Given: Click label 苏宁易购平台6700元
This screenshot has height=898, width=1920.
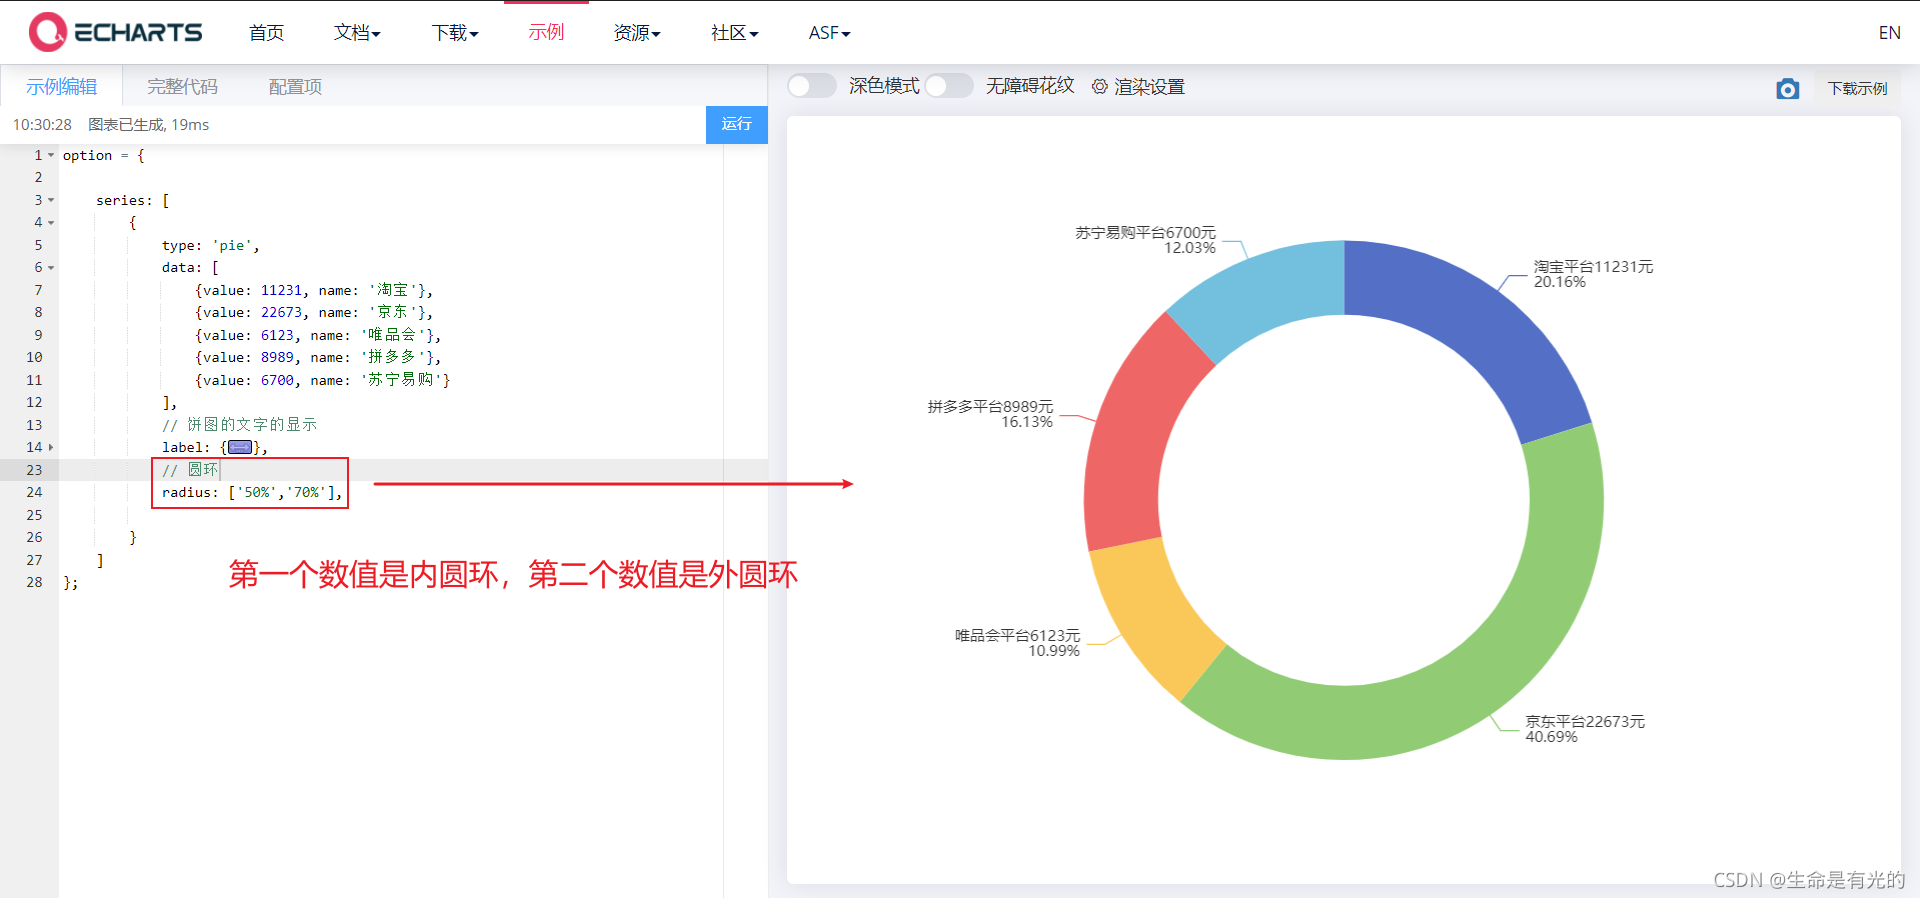Looking at the screenshot, I should [x=1145, y=233].
